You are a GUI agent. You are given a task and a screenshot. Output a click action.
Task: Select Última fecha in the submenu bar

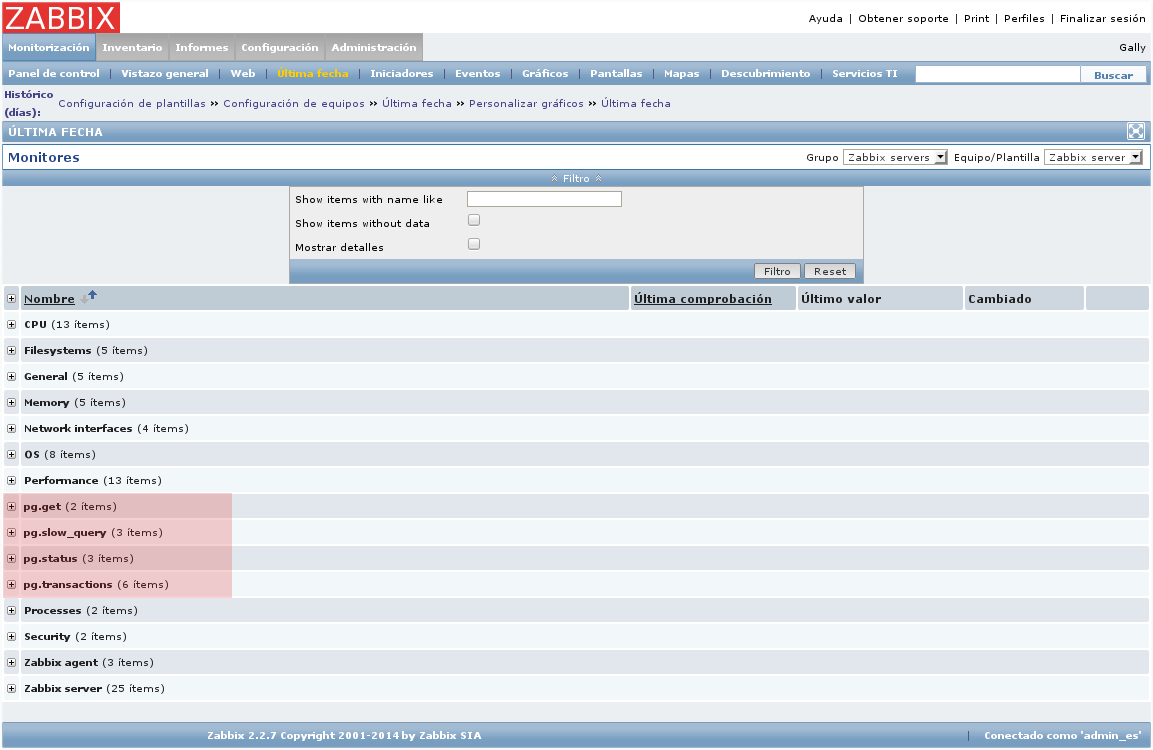coord(313,74)
